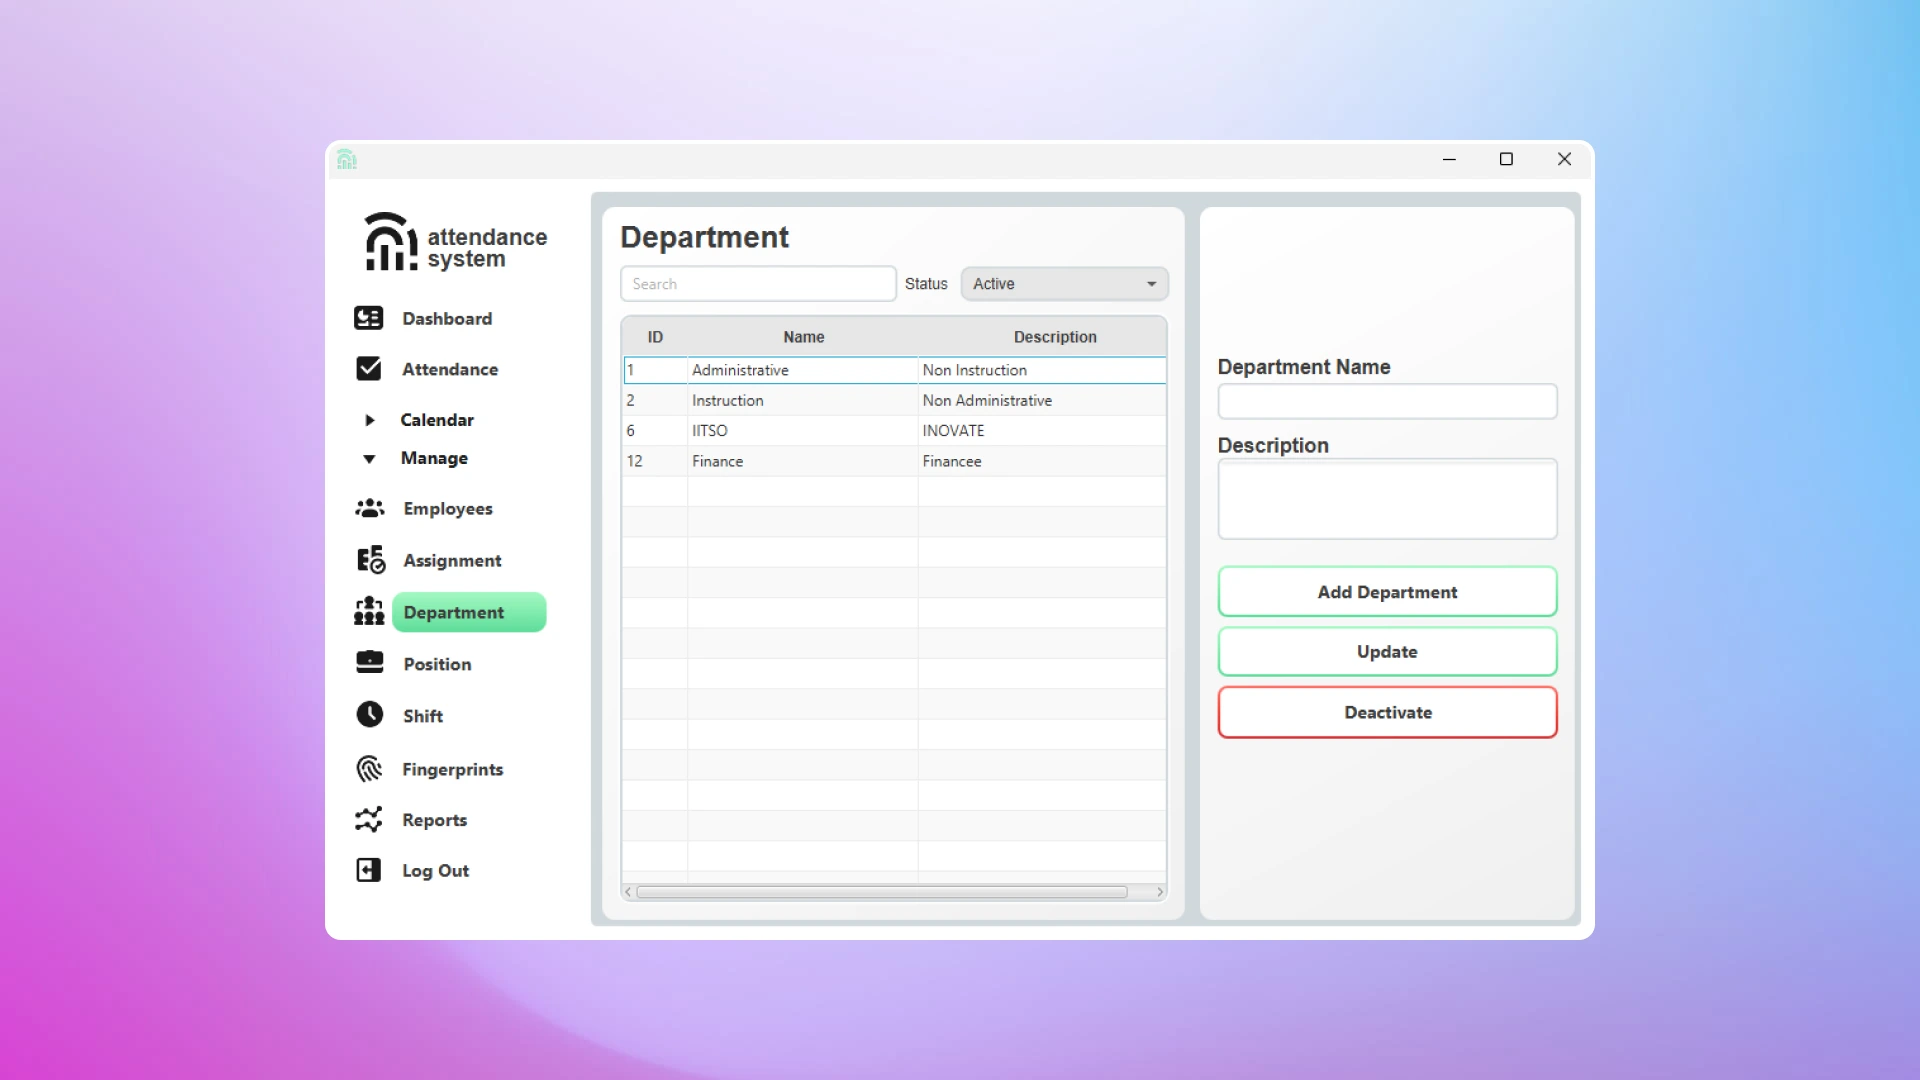The width and height of the screenshot is (1920, 1080).
Task: Select the Finance row in table
Action: 800,461
